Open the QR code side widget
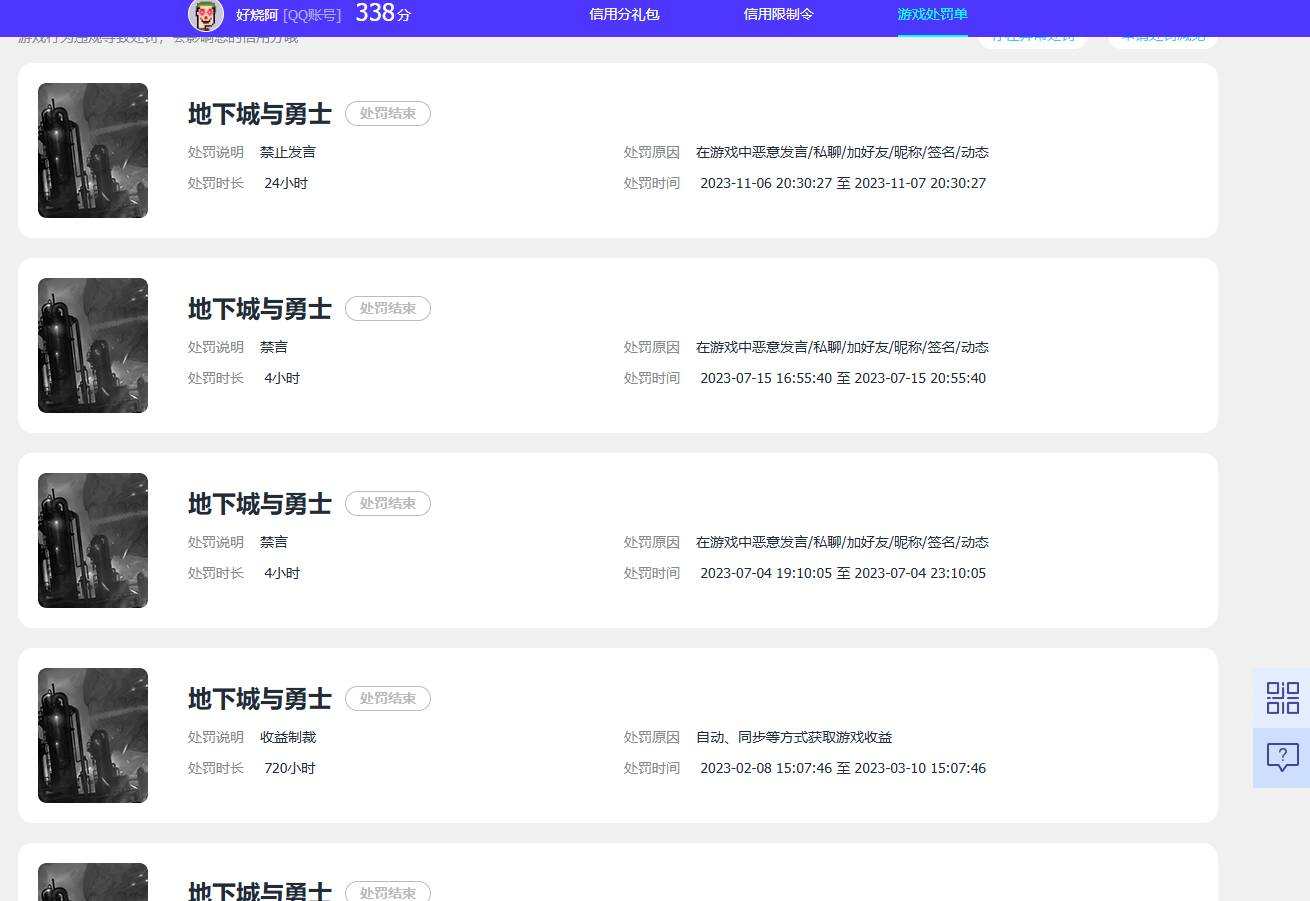 [x=1282, y=698]
